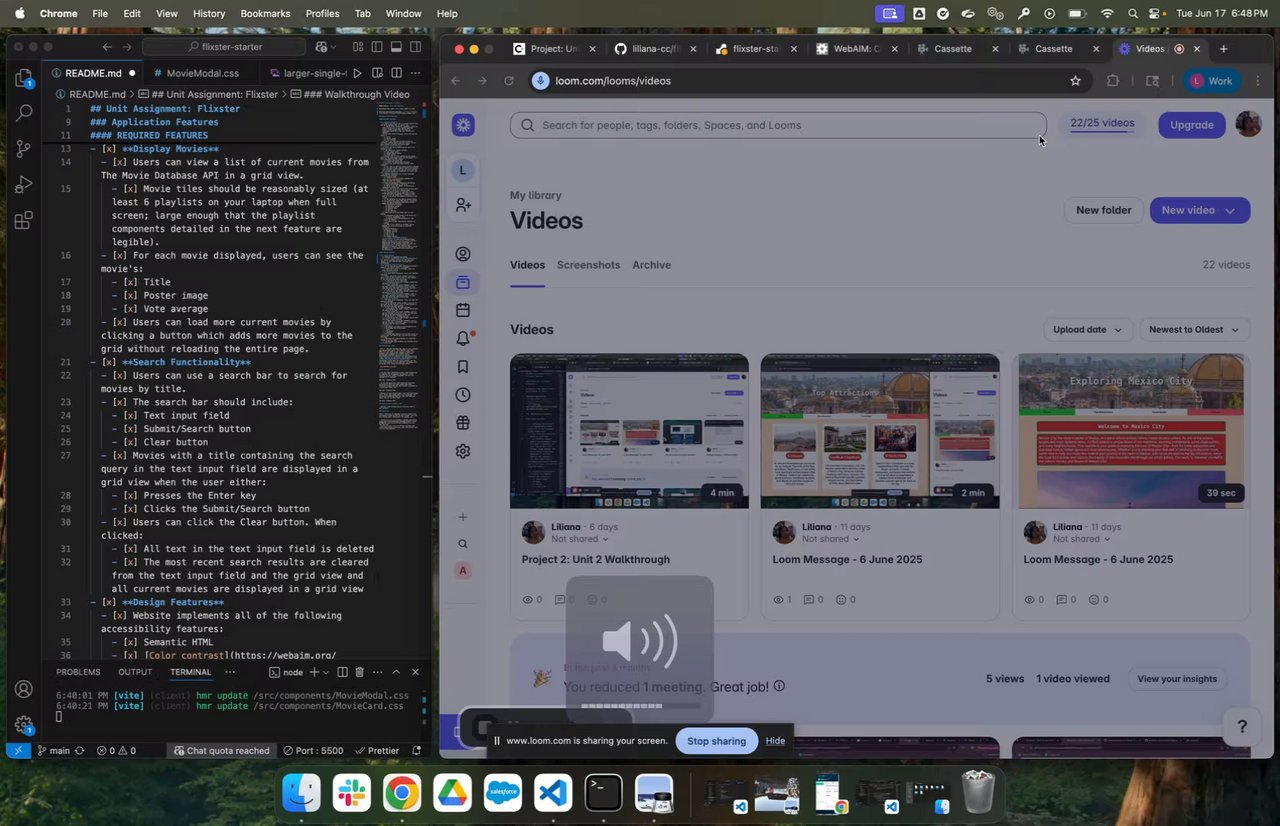This screenshot has width=1280, height=826.
Task: Open the Slack app in the dock
Action: pyautogui.click(x=352, y=794)
